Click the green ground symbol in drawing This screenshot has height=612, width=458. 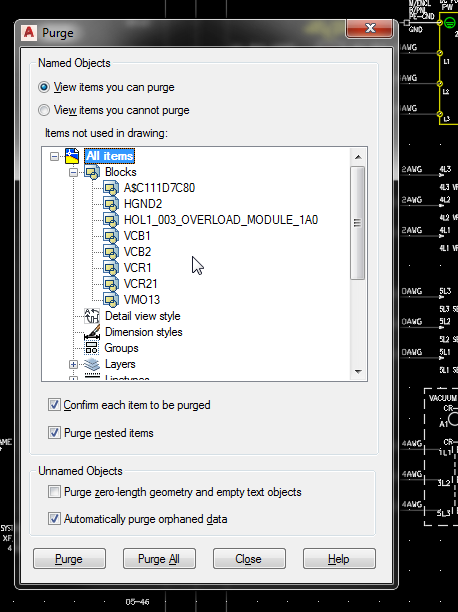(450, 23)
